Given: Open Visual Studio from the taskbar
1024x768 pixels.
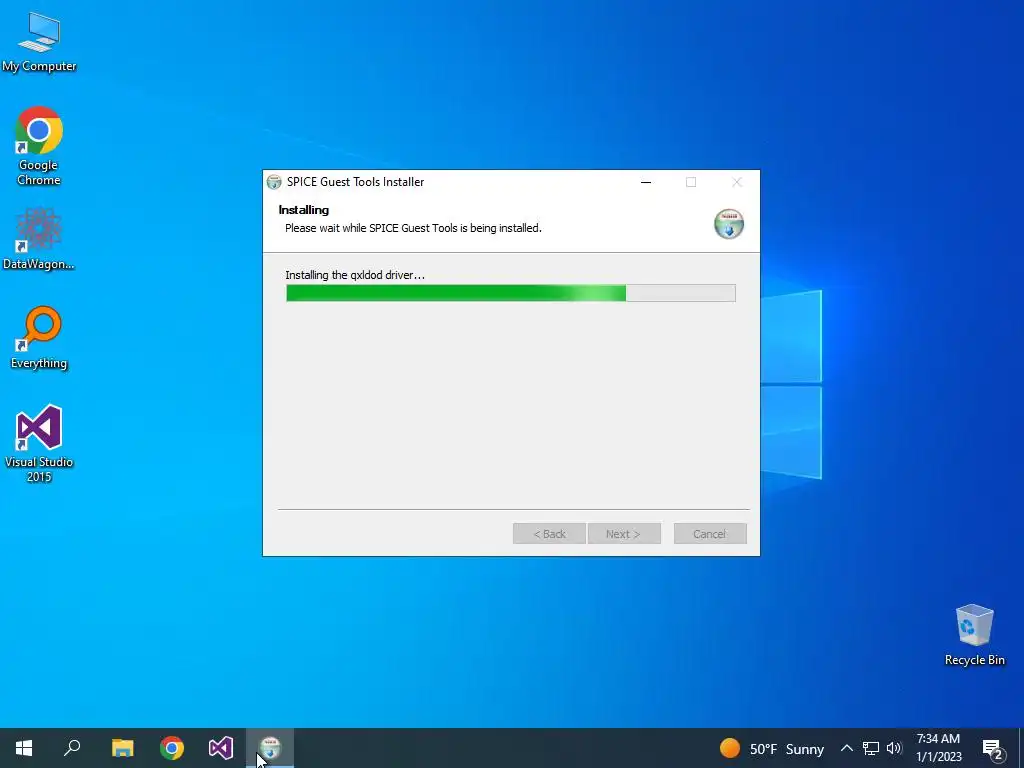Looking at the screenshot, I should pyautogui.click(x=221, y=748).
